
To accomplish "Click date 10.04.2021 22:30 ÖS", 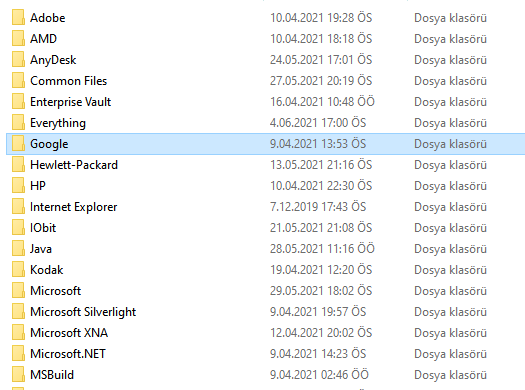I will (x=321, y=186).
